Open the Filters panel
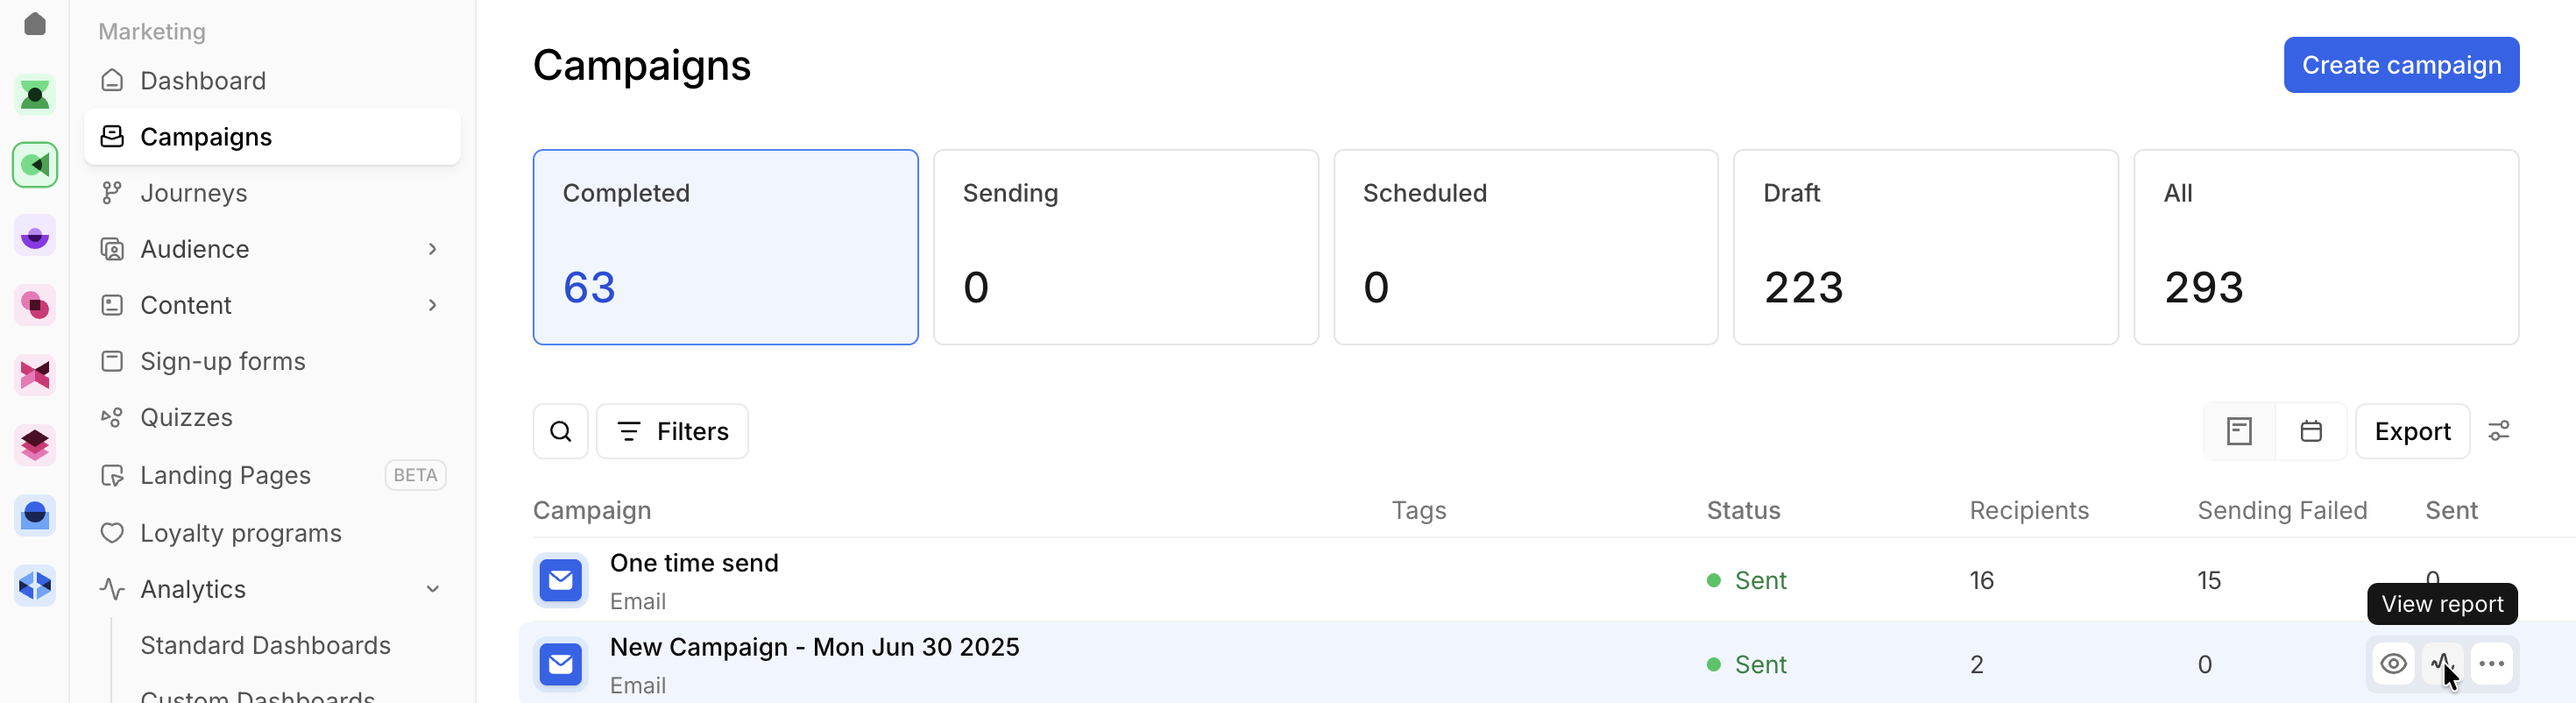The height and width of the screenshot is (703, 2576). tap(672, 431)
